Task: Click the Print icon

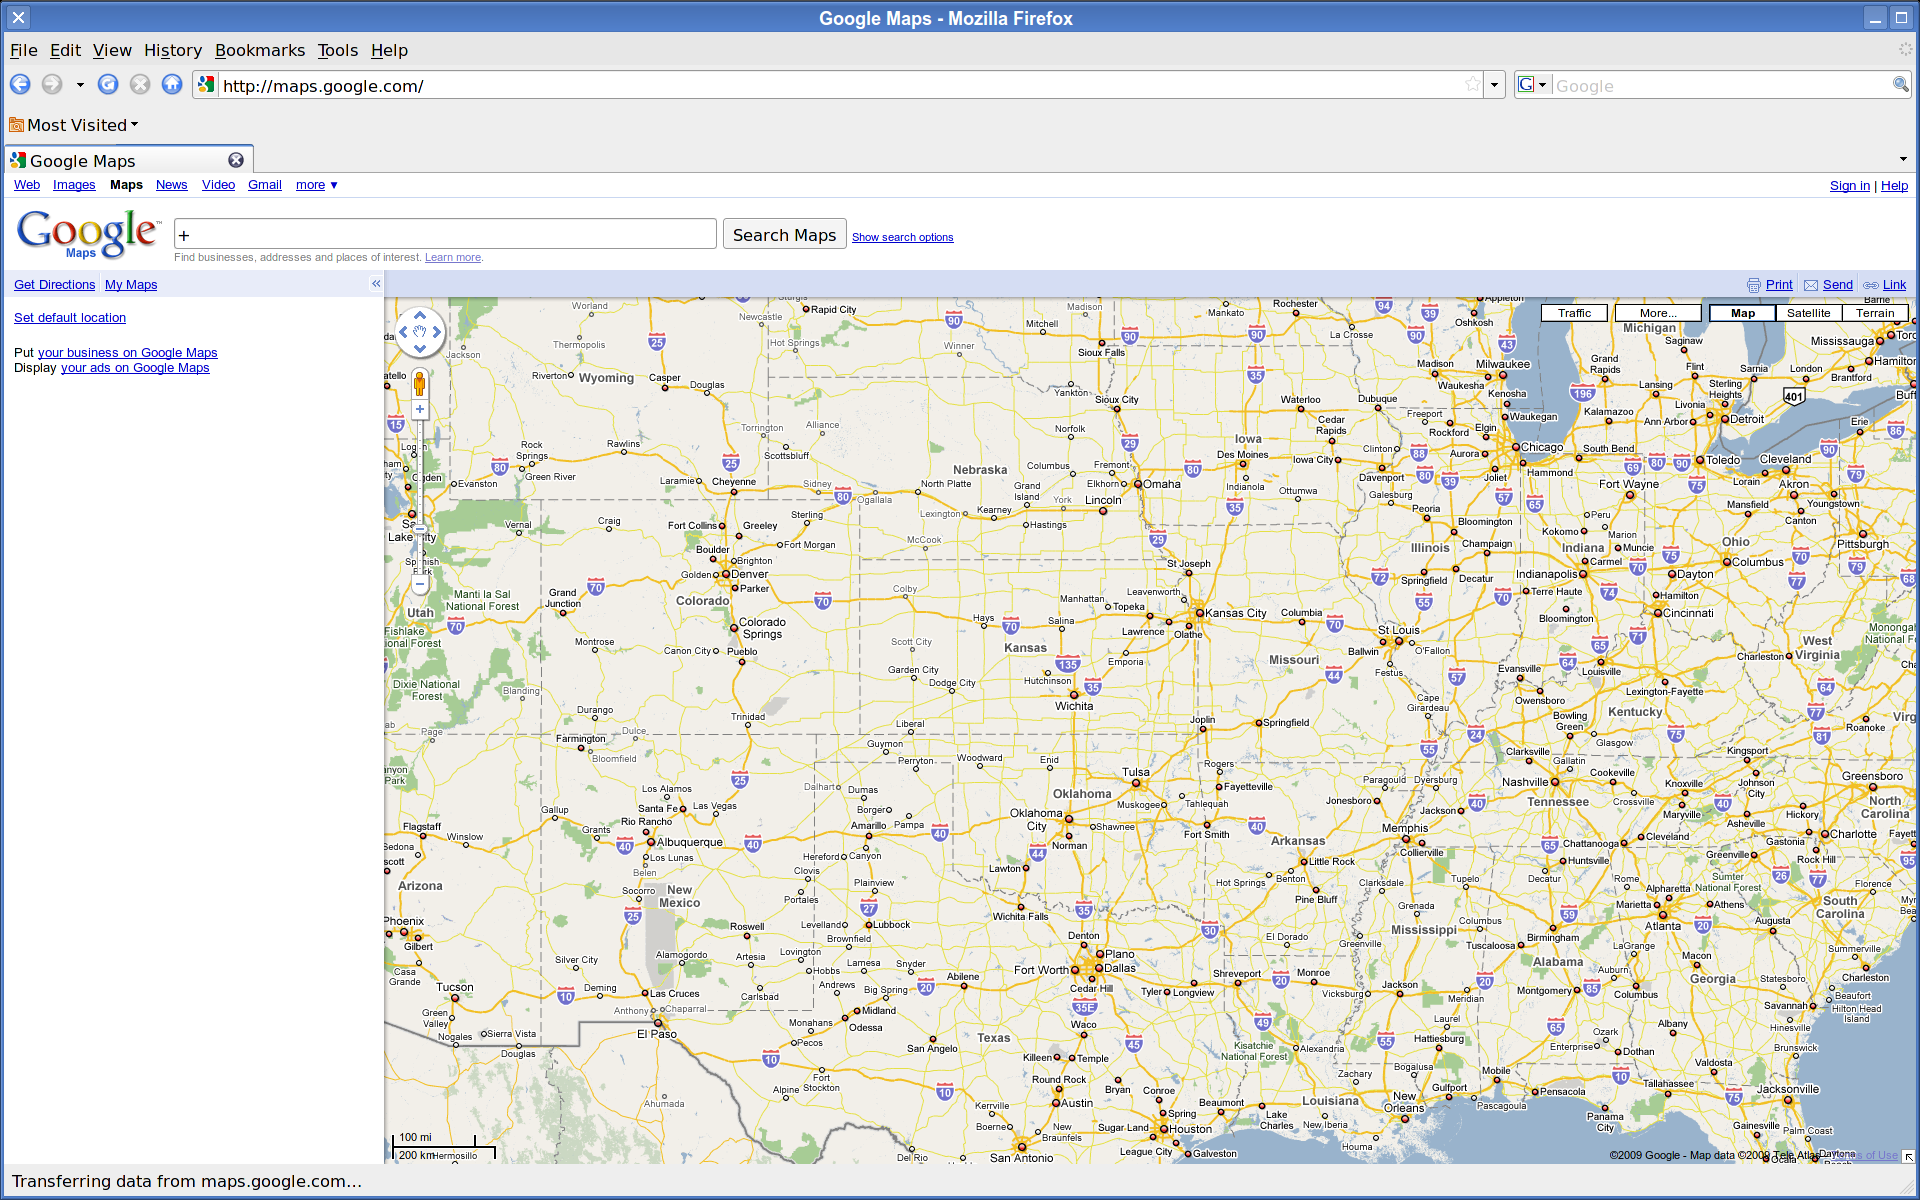Action: [x=1753, y=285]
